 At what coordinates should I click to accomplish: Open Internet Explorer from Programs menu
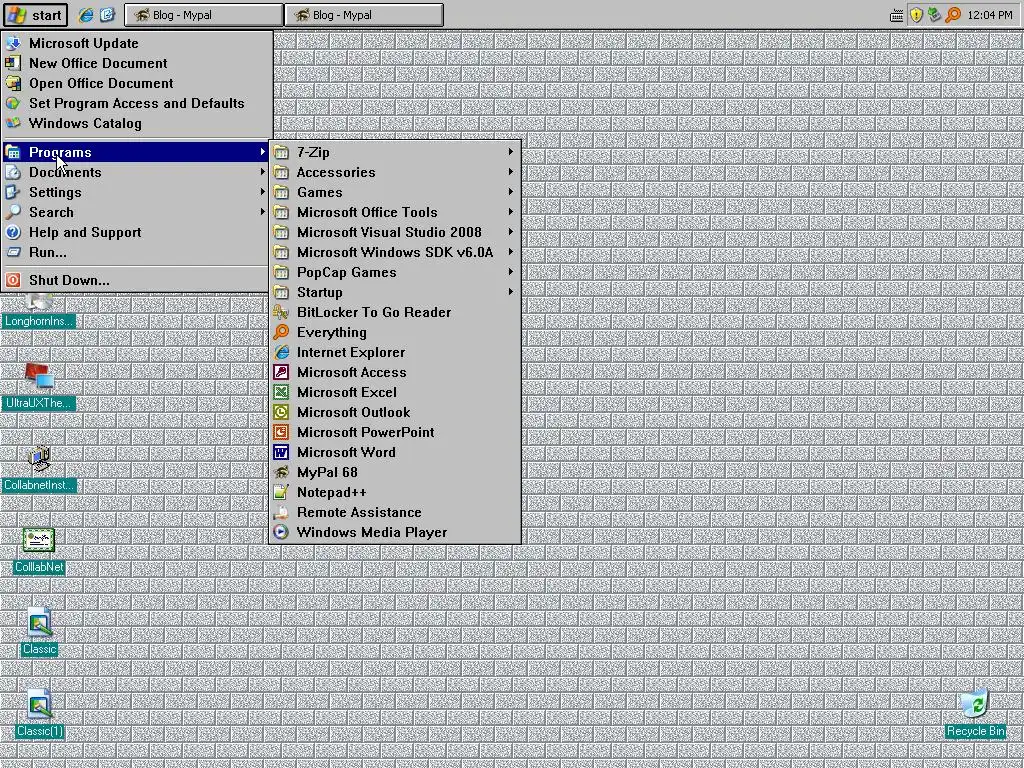click(394, 352)
